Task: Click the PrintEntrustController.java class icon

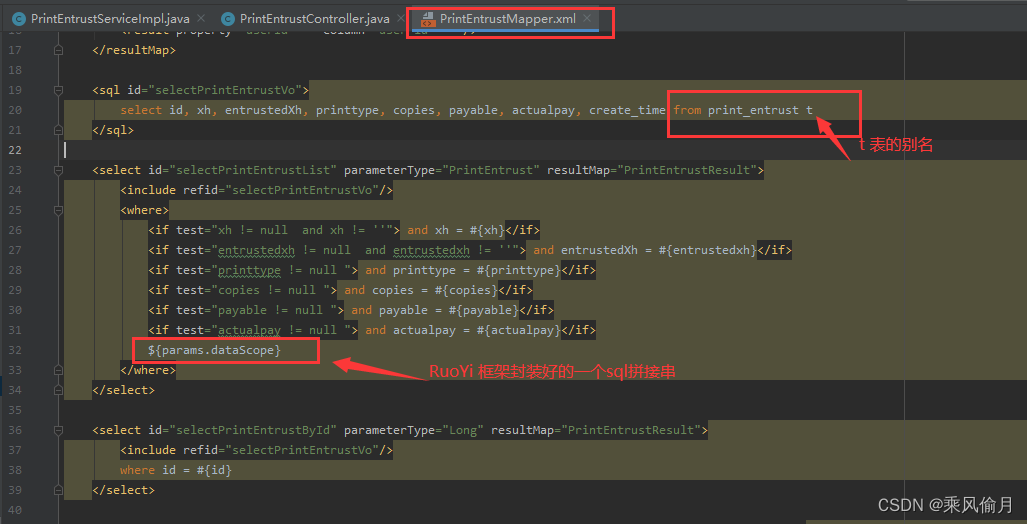Action: pyautogui.click(x=228, y=19)
